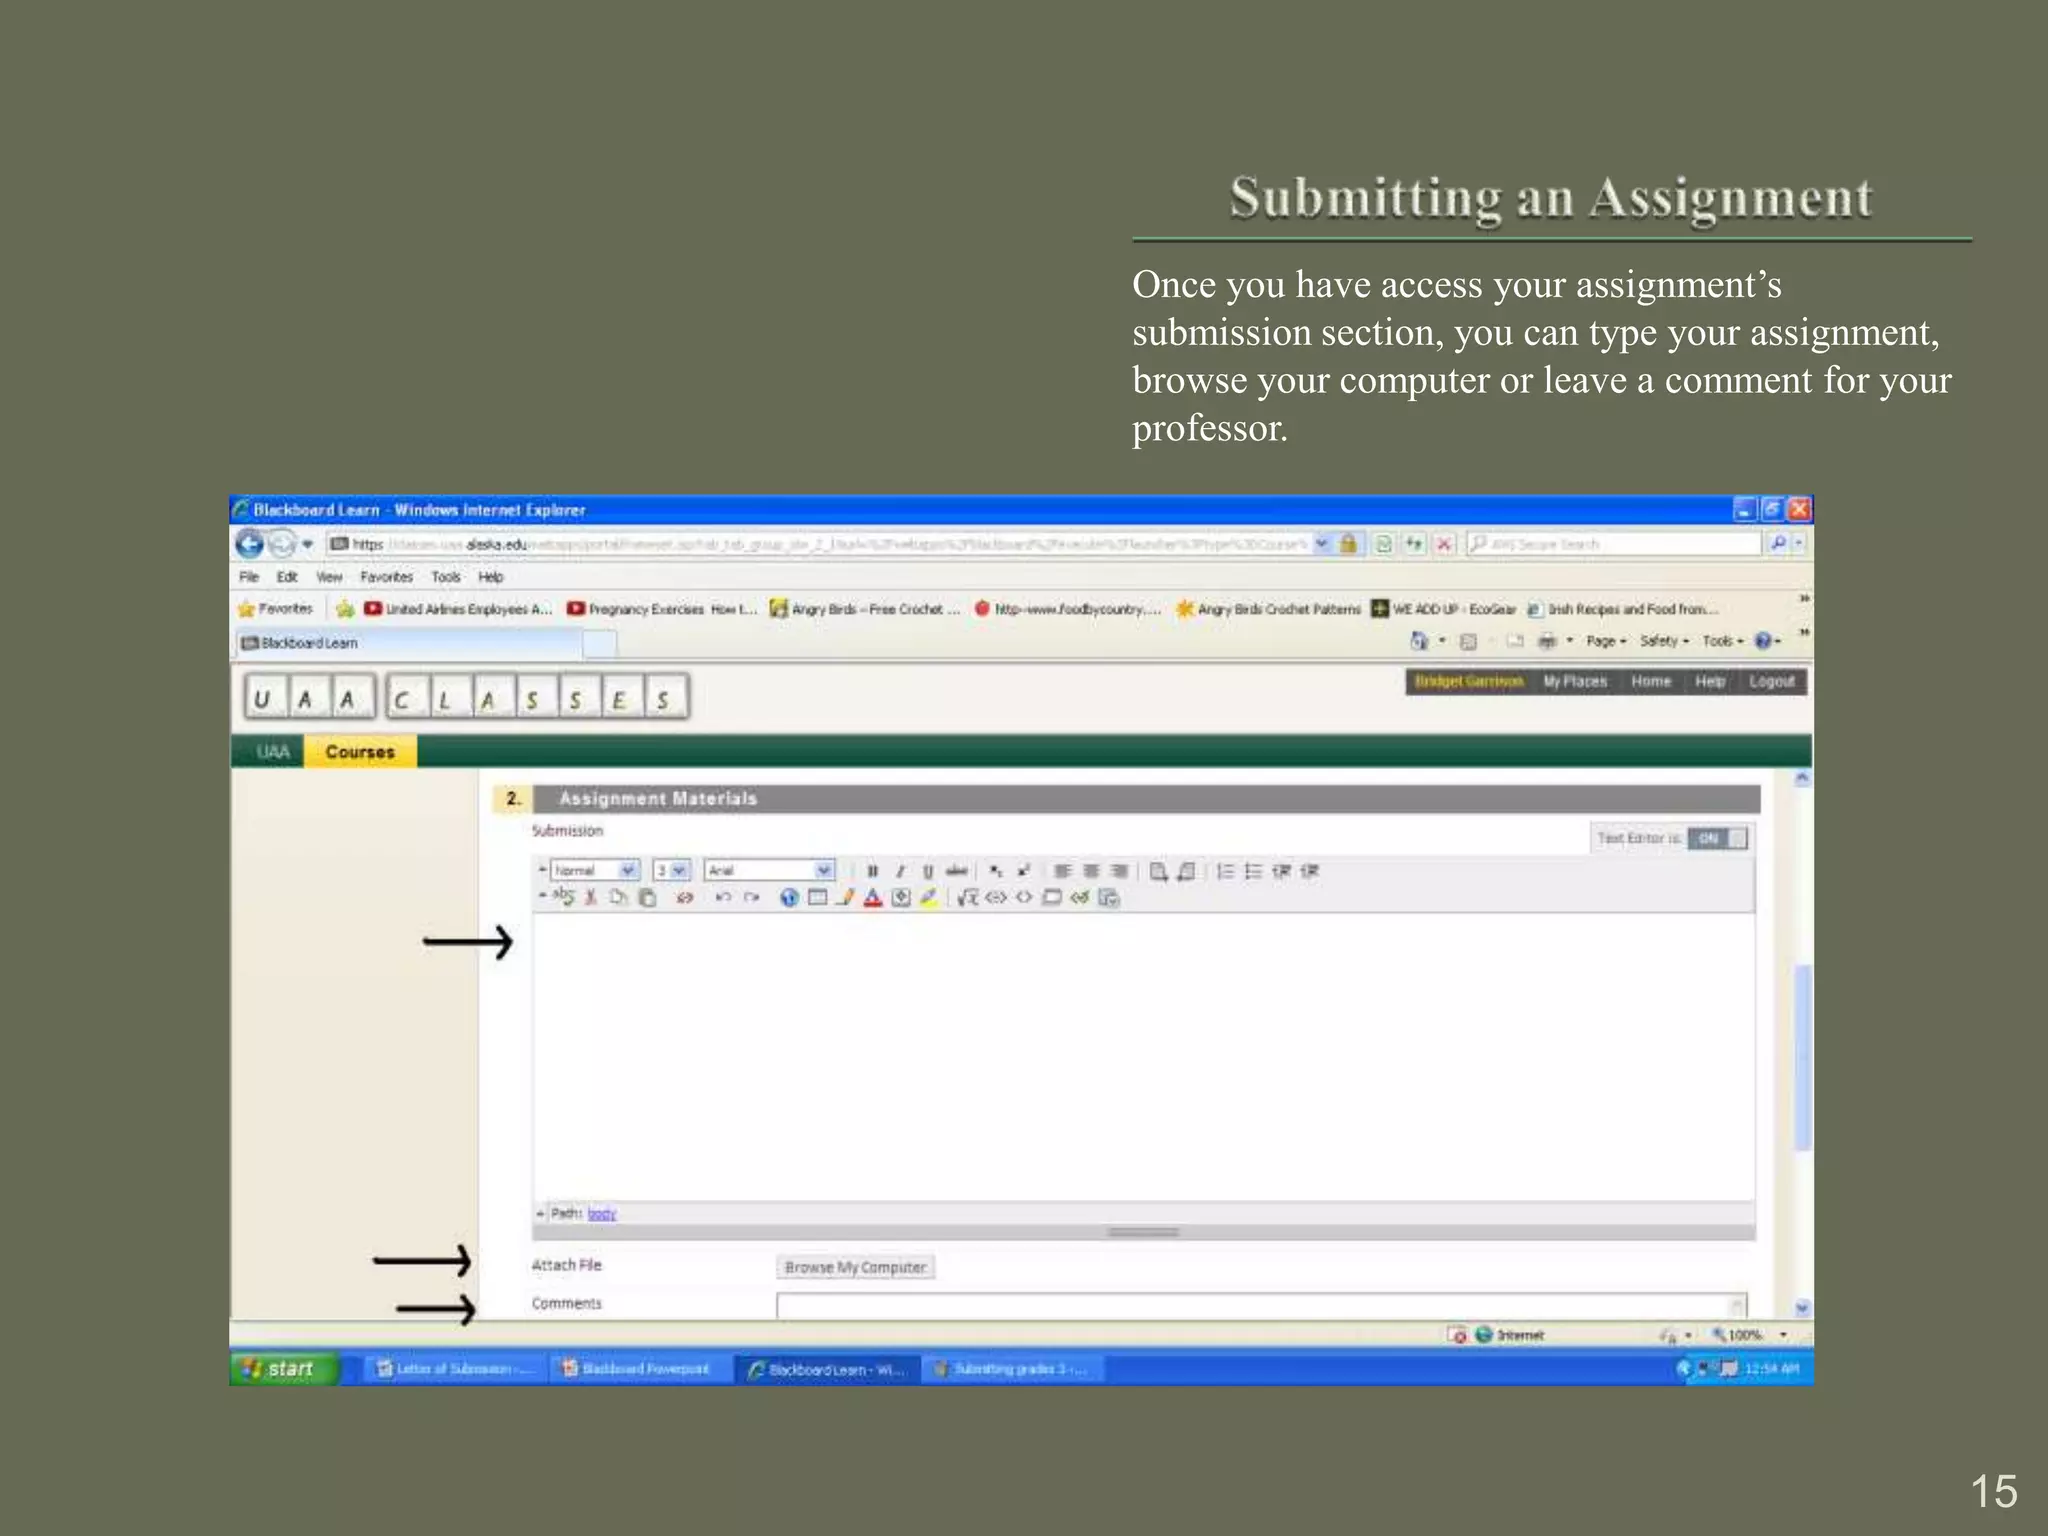Open the Page dropdown in command bar
The image size is (2048, 1536).
[x=1606, y=641]
